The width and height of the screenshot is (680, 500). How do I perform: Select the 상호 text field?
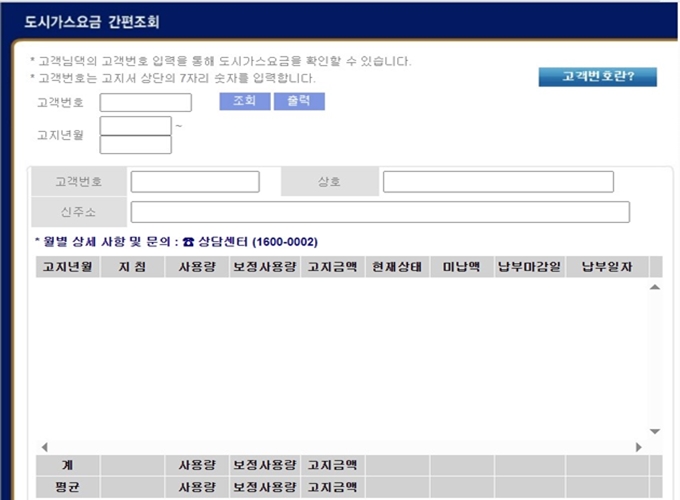[x=498, y=182]
